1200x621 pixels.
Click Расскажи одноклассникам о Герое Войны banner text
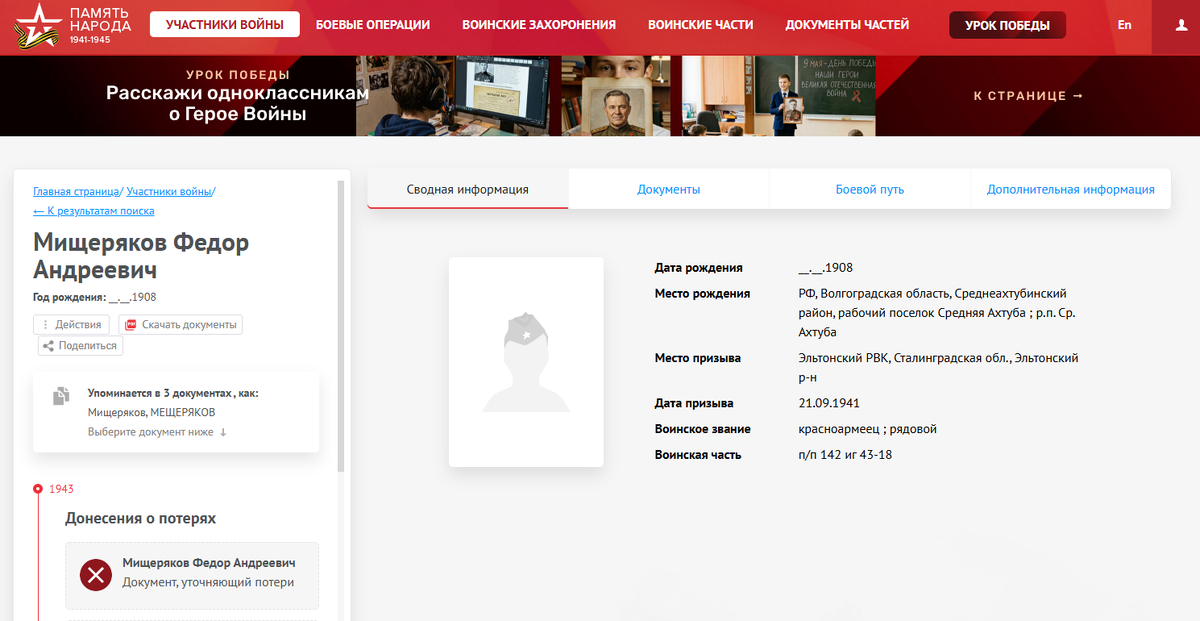pos(238,104)
